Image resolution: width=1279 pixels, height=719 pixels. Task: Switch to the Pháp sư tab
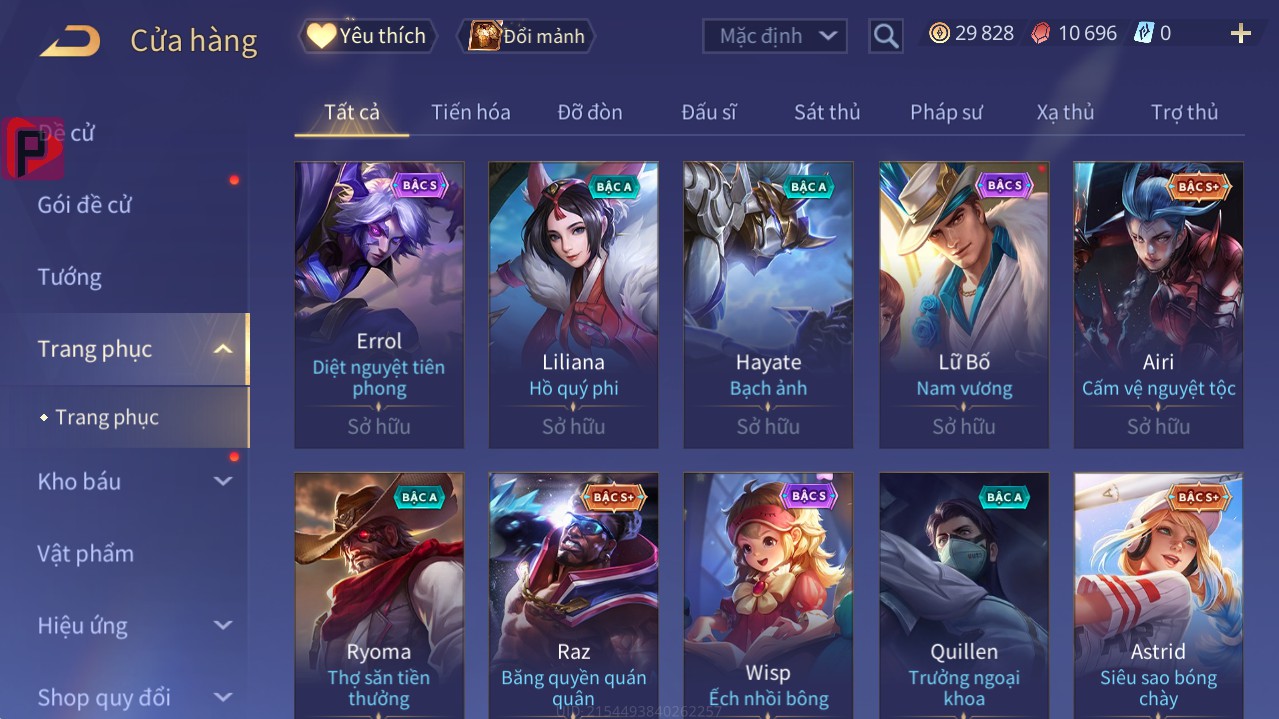pos(946,112)
